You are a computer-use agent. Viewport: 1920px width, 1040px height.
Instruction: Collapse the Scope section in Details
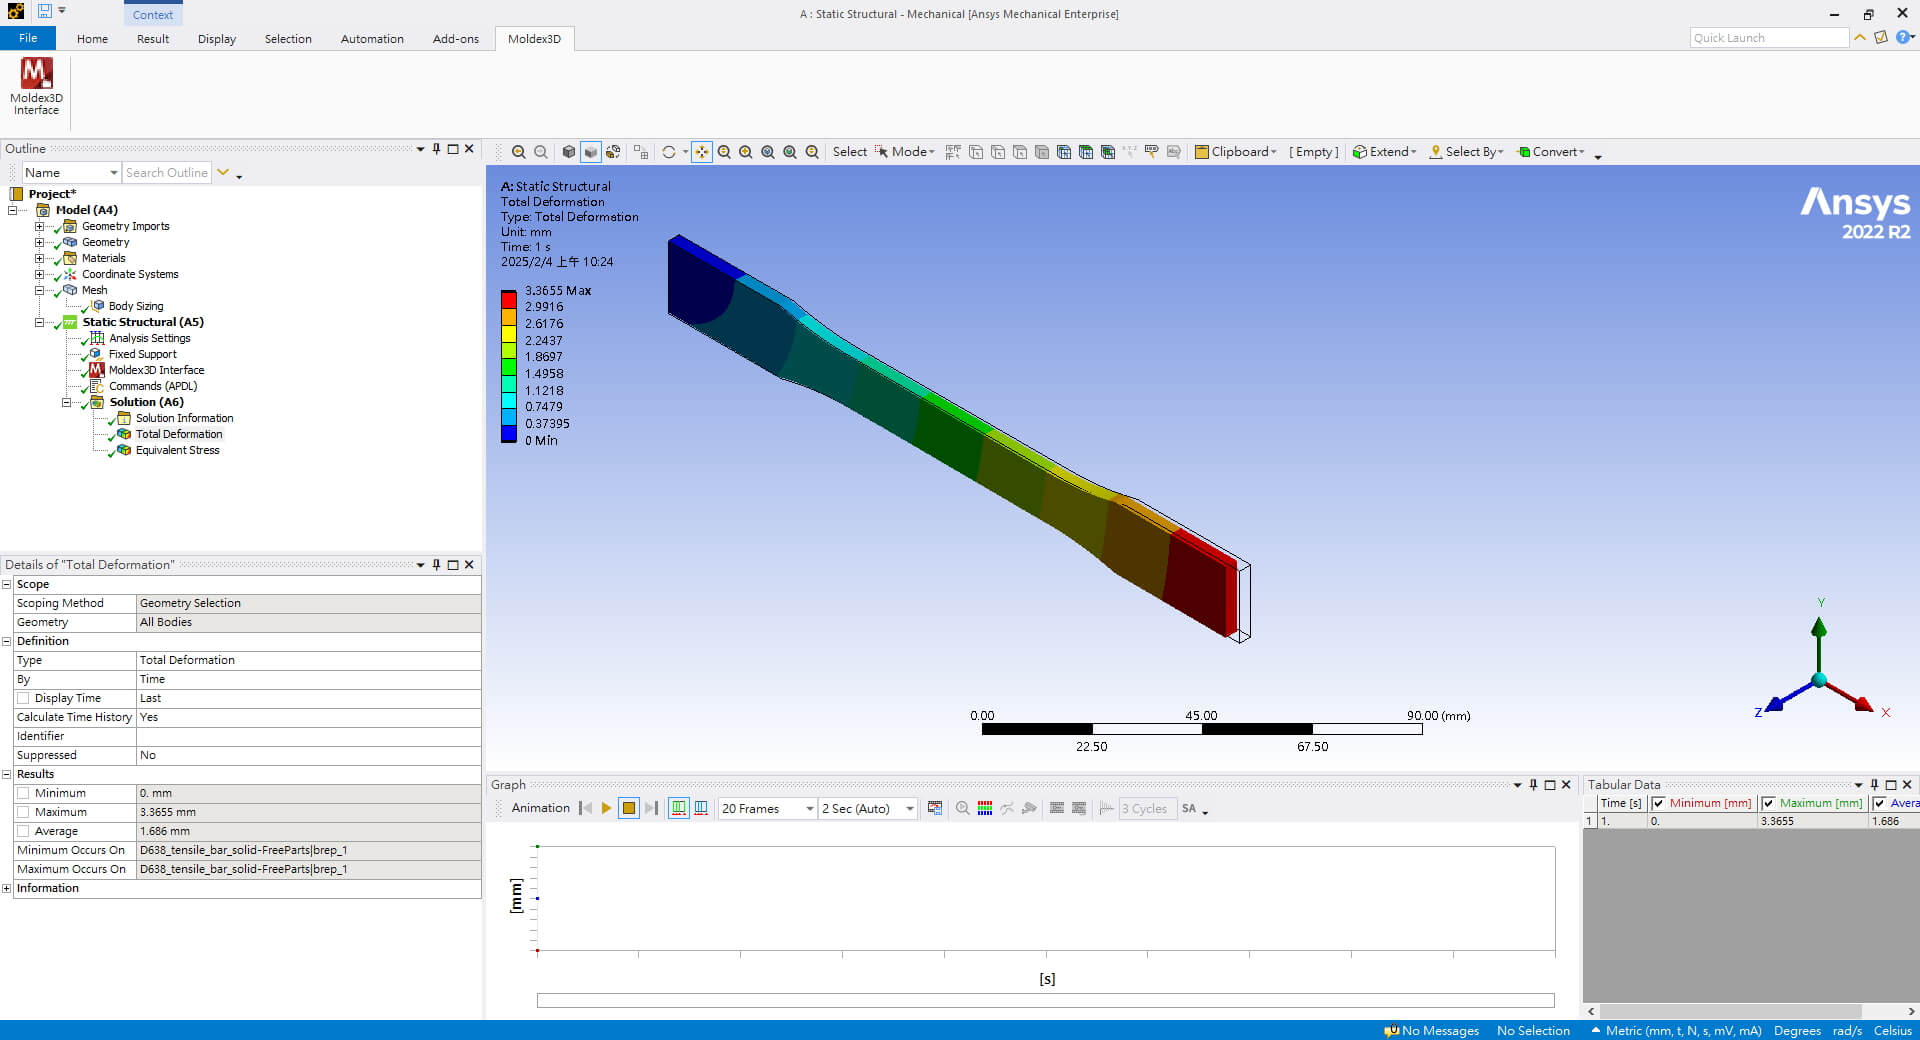coord(6,584)
